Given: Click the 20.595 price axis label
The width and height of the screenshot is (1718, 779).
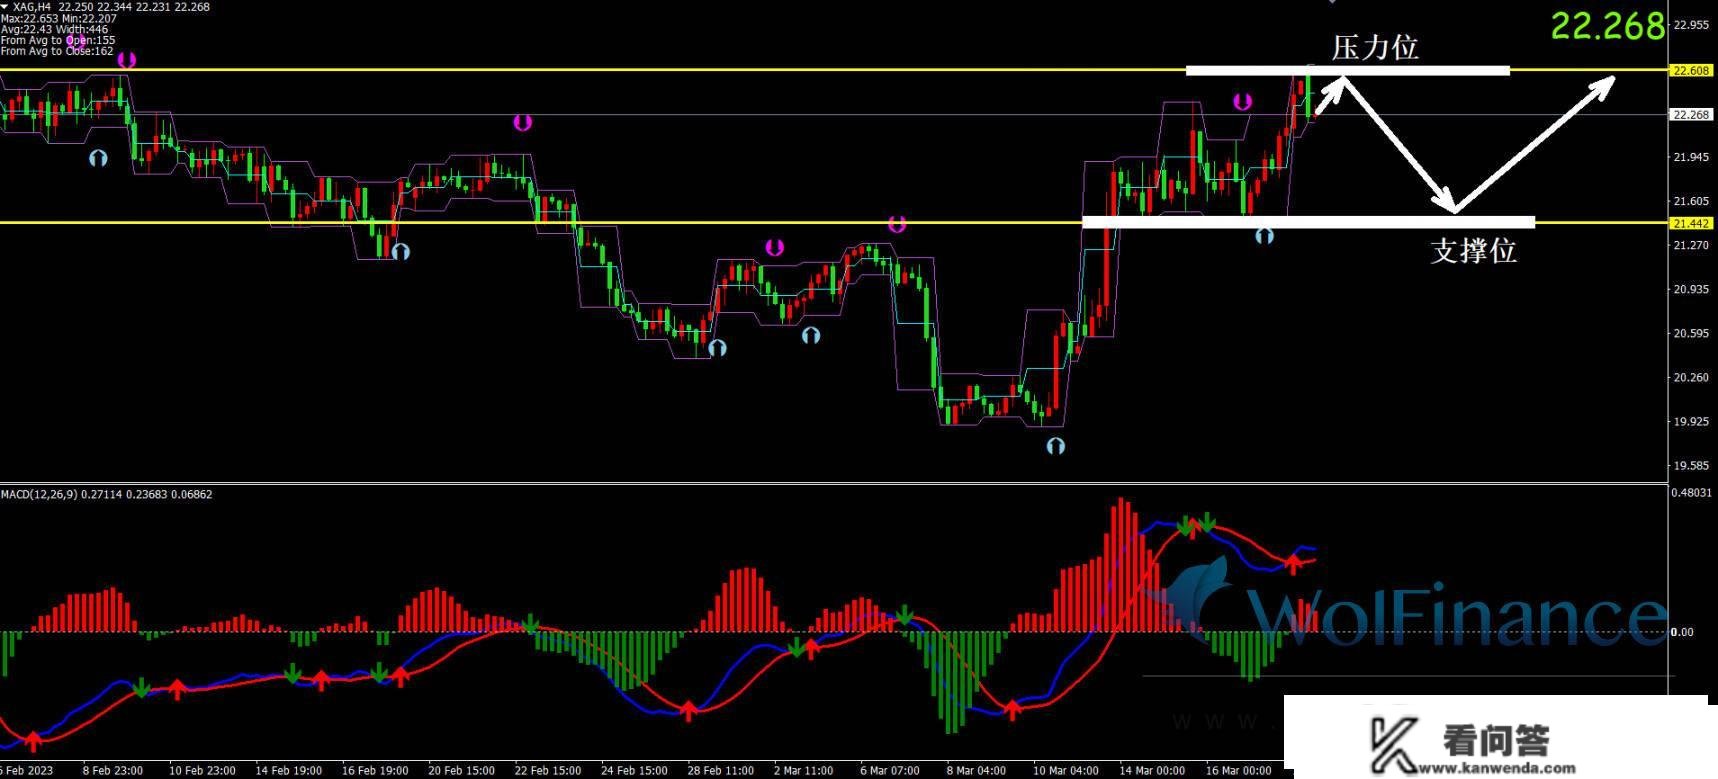Looking at the screenshot, I should tap(1691, 333).
